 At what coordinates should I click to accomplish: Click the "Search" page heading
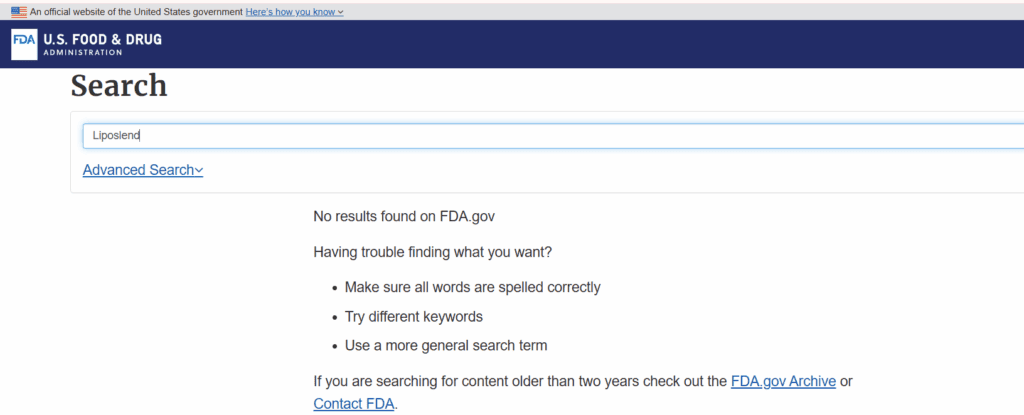[119, 86]
